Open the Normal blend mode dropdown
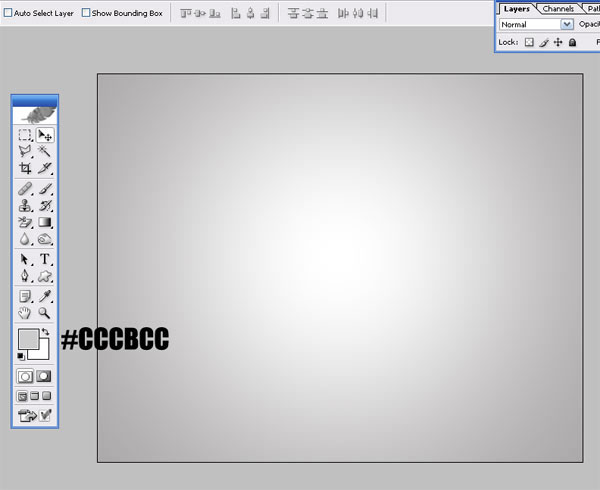The image size is (600, 490). click(566, 24)
